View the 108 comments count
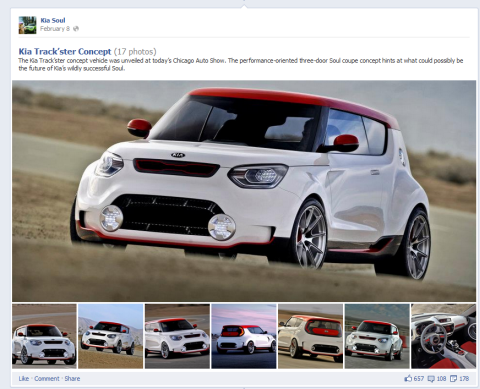The width and height of the screenshot is (480, 389). pyautogui.click(x=441, y=379)
